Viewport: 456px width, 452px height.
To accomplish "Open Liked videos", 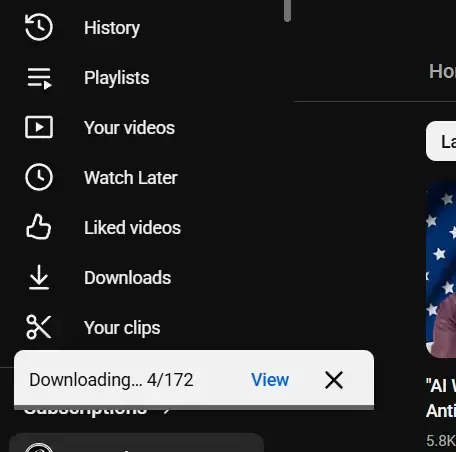I will pos(132,228).
